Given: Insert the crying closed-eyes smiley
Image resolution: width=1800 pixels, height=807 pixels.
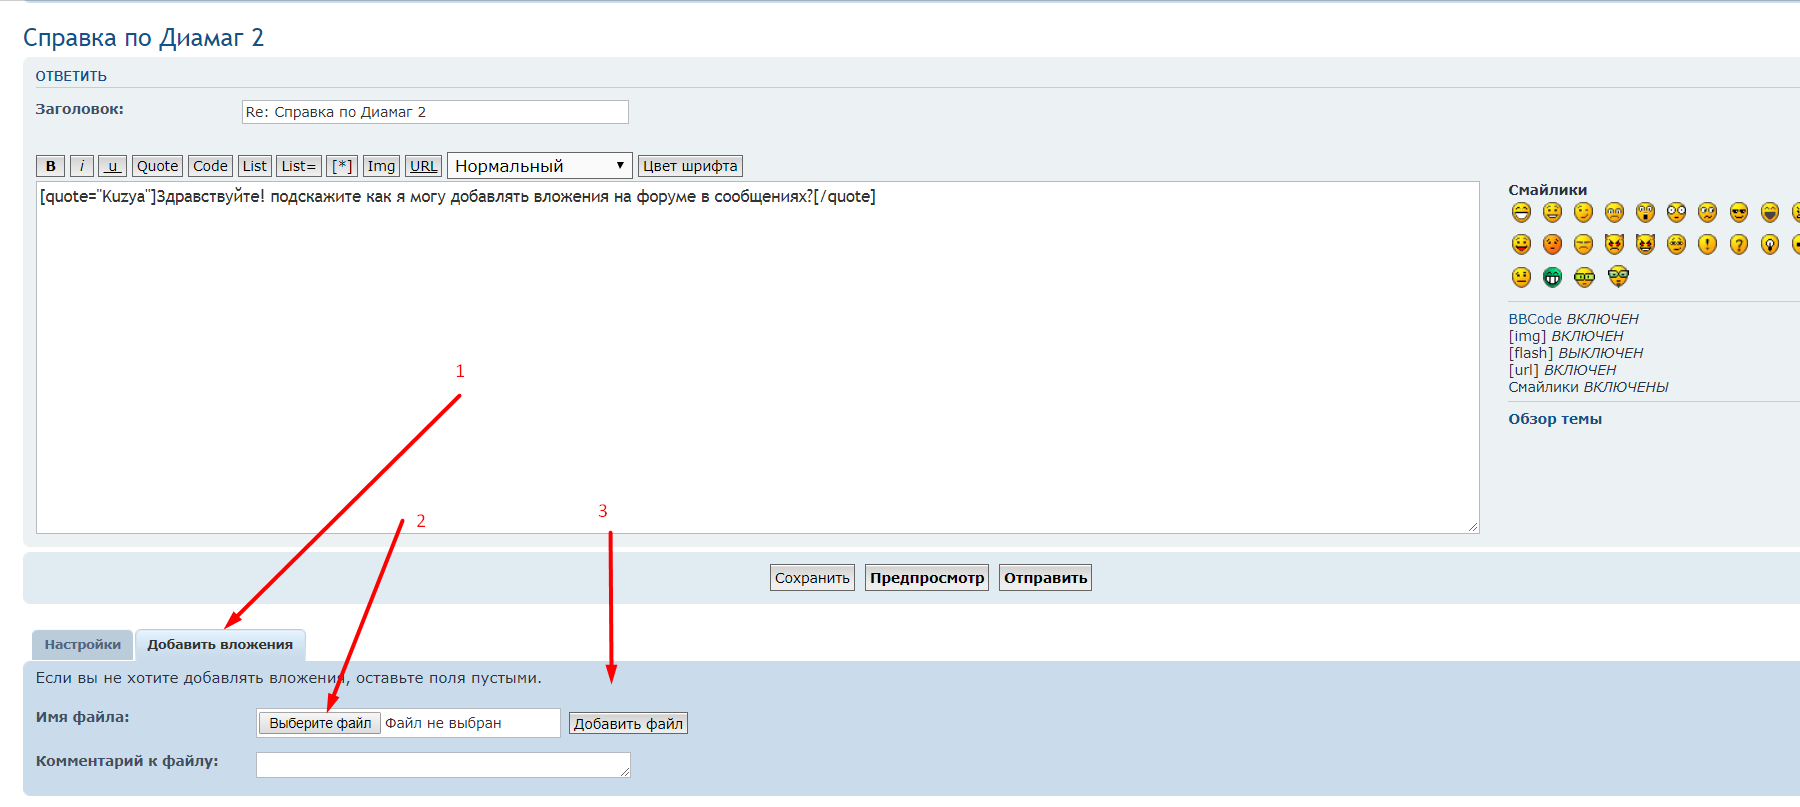Looking at the screenshot, I should (1583, 244).
